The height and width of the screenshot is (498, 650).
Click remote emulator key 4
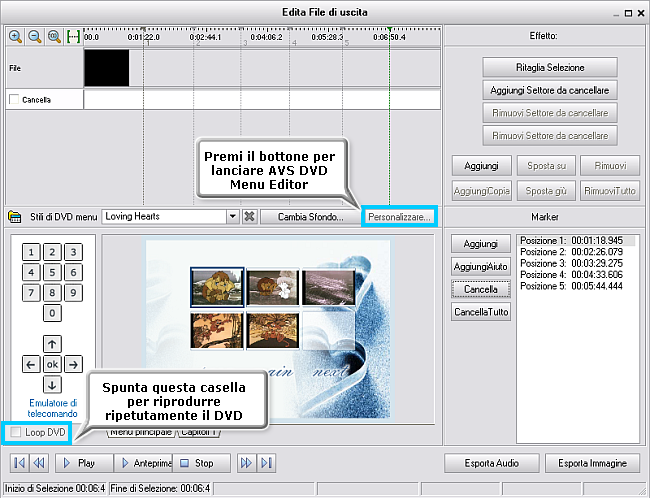click(x=31, y=272)
